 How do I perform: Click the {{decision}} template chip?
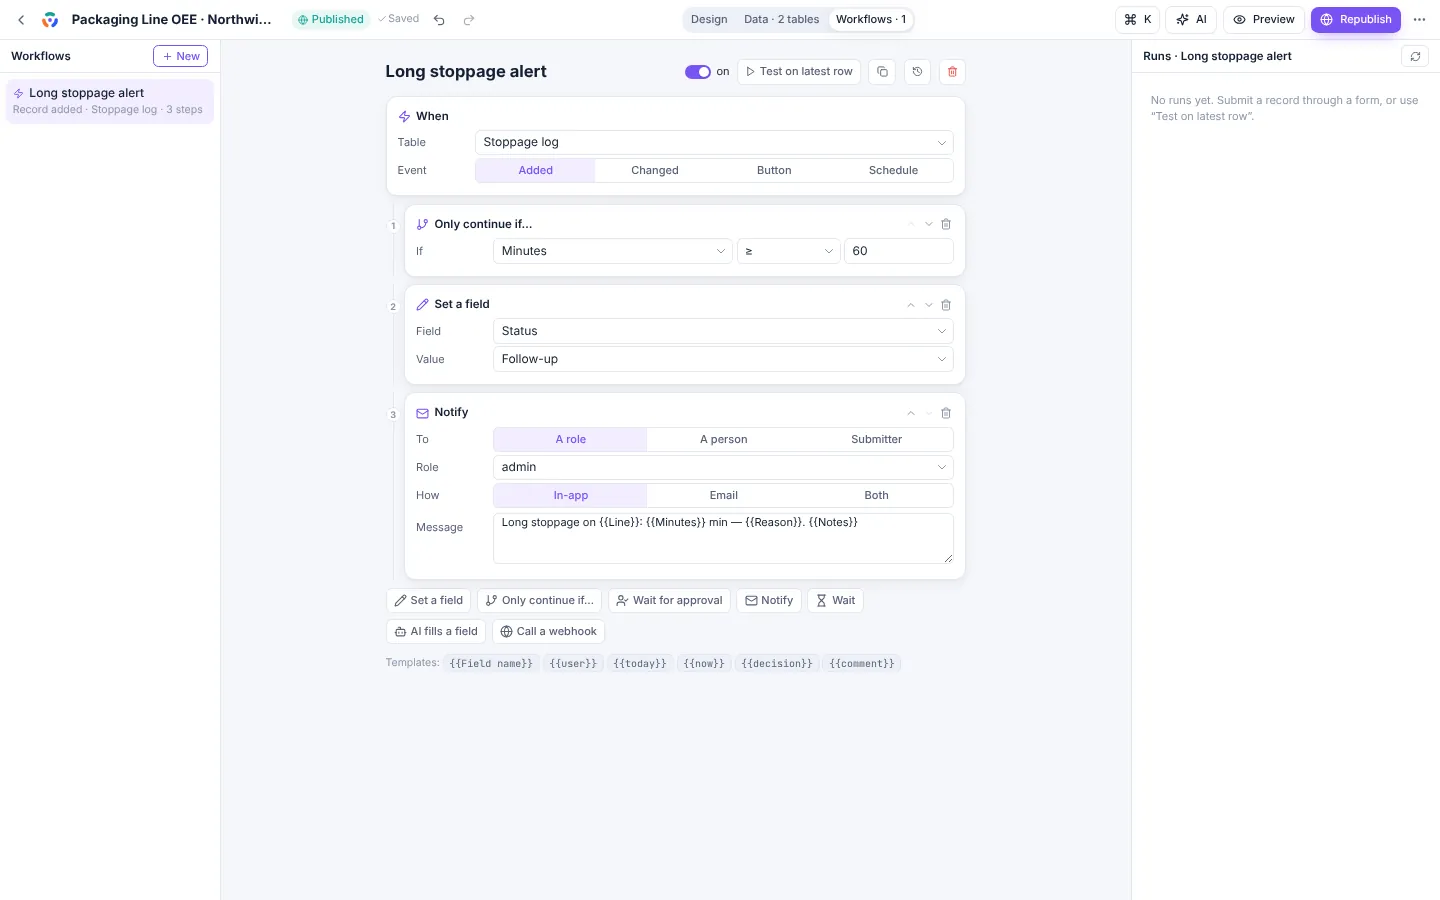coord(777,663)
